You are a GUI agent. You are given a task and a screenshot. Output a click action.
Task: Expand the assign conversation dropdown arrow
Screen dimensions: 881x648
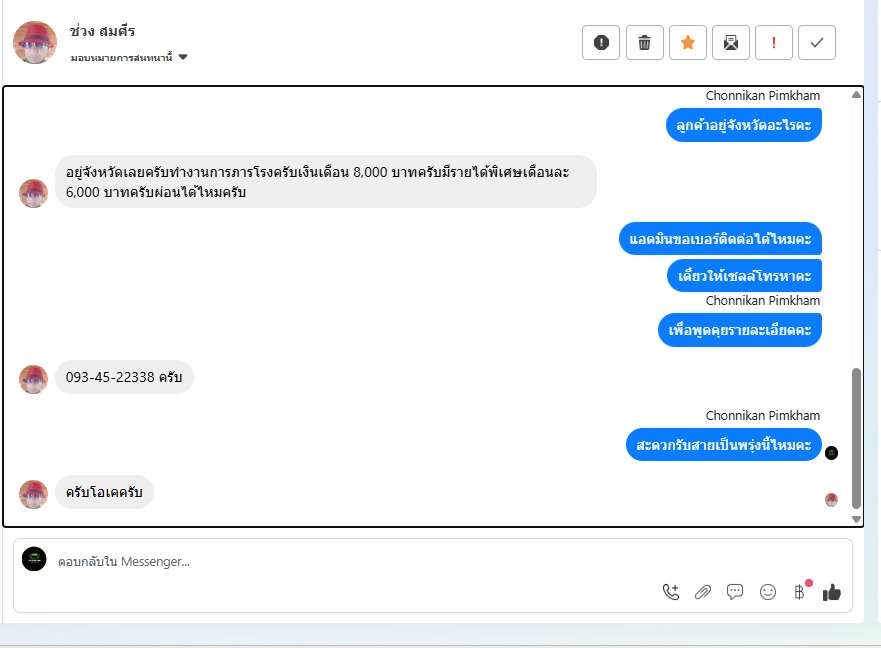pos(183,57)
